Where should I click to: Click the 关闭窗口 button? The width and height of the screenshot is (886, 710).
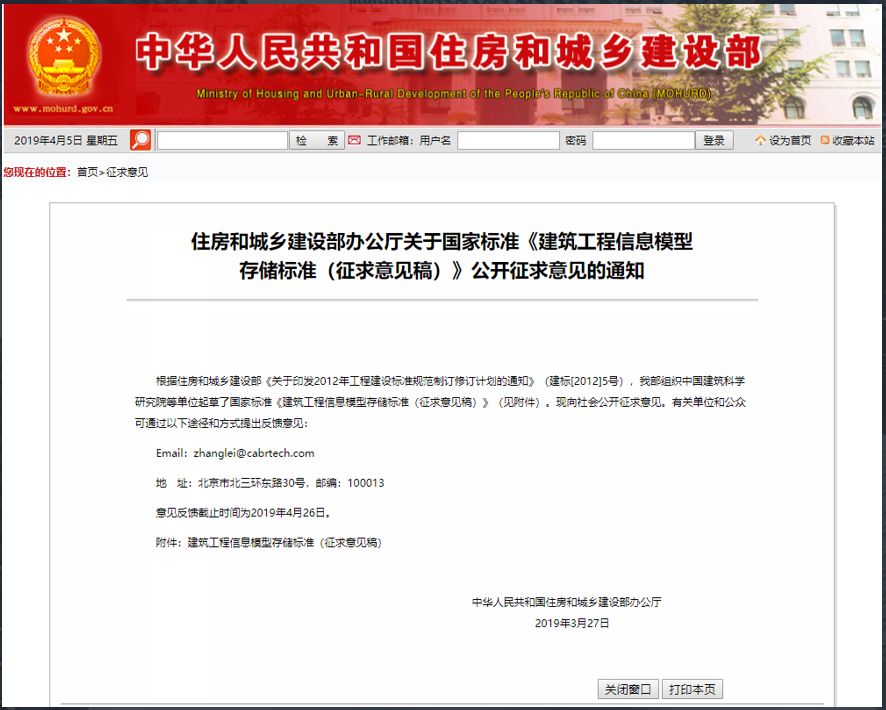[628, 689]
